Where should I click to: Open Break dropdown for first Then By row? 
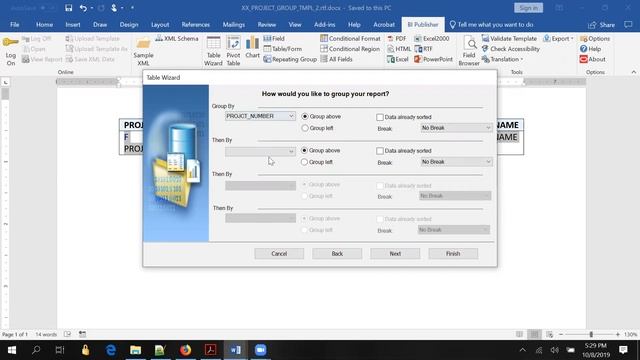tap(456, 162)
